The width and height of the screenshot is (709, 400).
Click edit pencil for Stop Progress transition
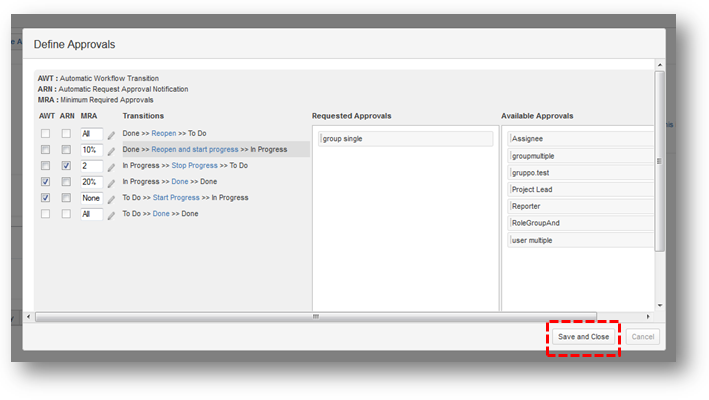(x=111, y=166)
